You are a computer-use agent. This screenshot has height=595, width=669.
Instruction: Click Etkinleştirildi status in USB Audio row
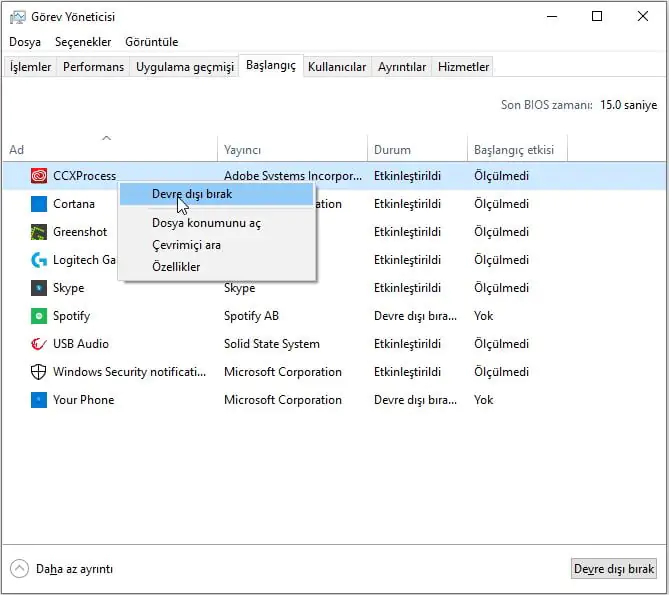point(407,344)
